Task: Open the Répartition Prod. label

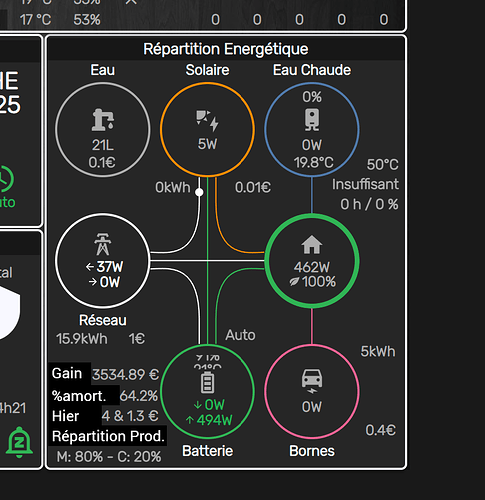Action: click(x=108, y=436)
